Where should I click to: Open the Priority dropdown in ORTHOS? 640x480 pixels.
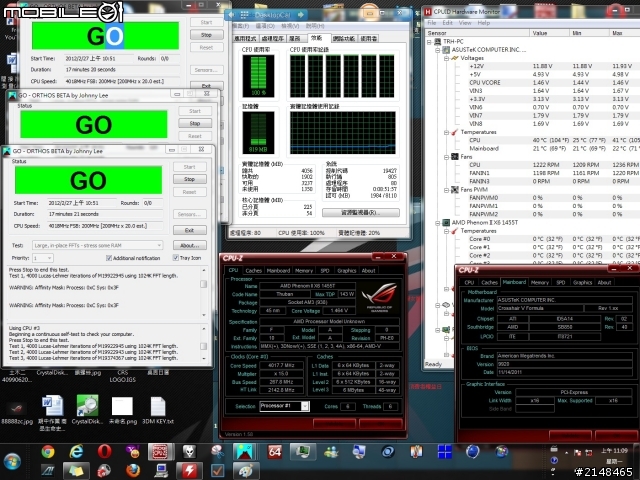coord(43,258)
